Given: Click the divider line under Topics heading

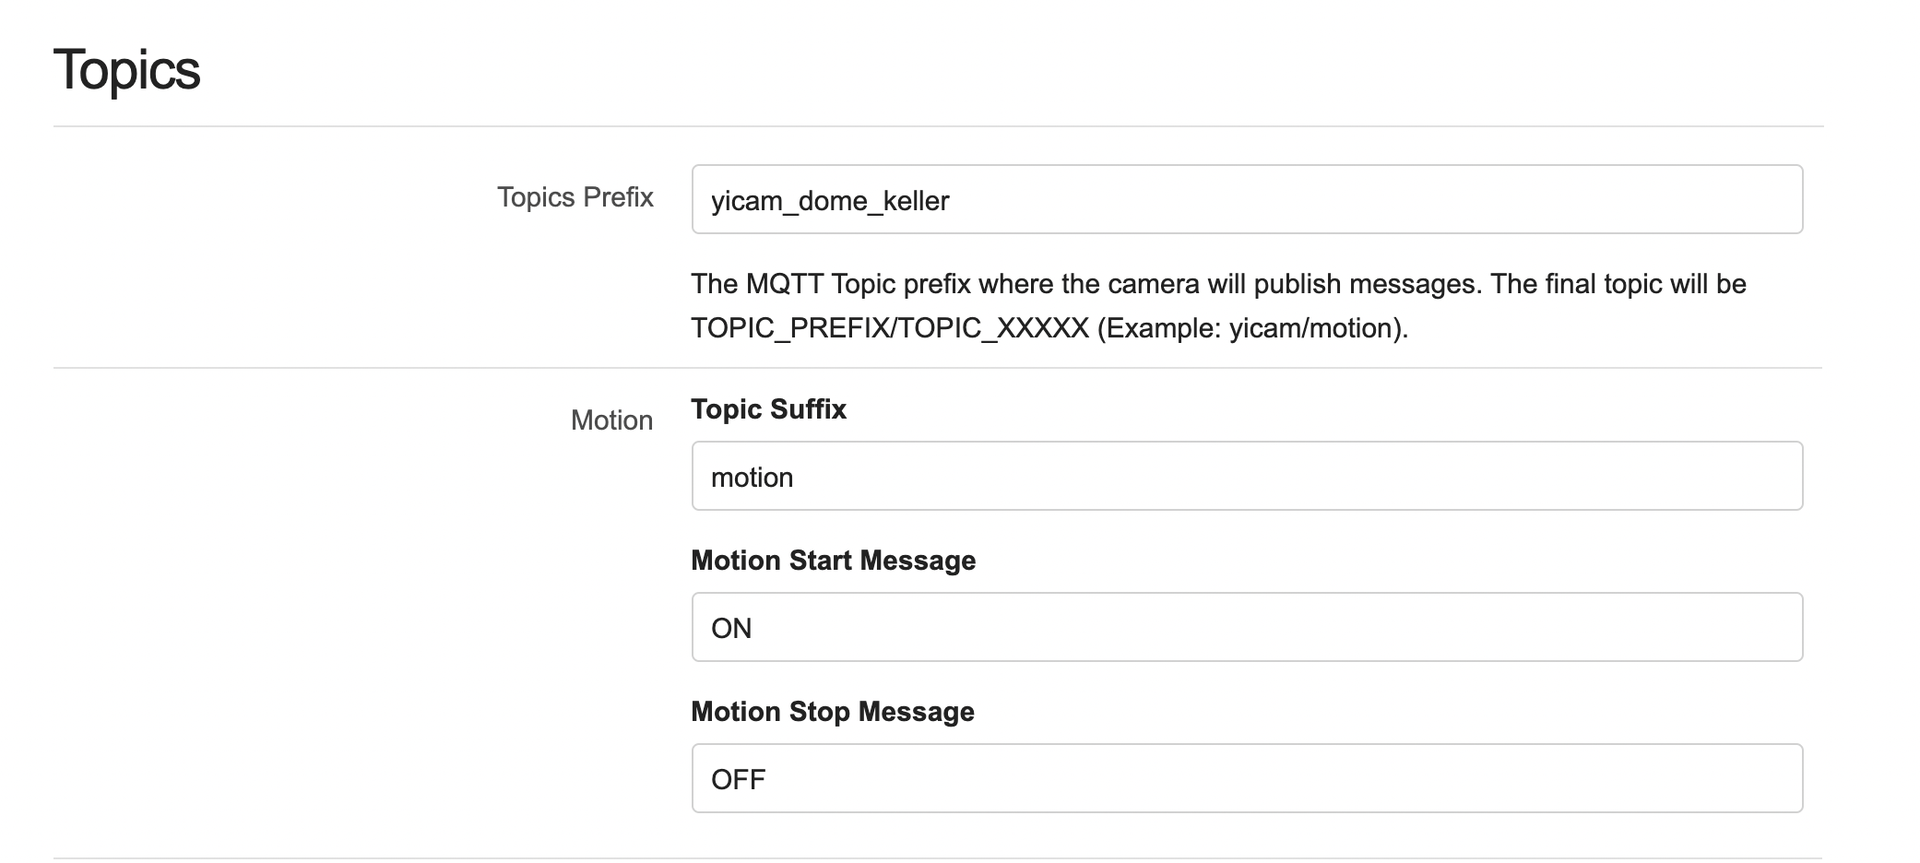Looking at the screenshot, I should 938,126.
